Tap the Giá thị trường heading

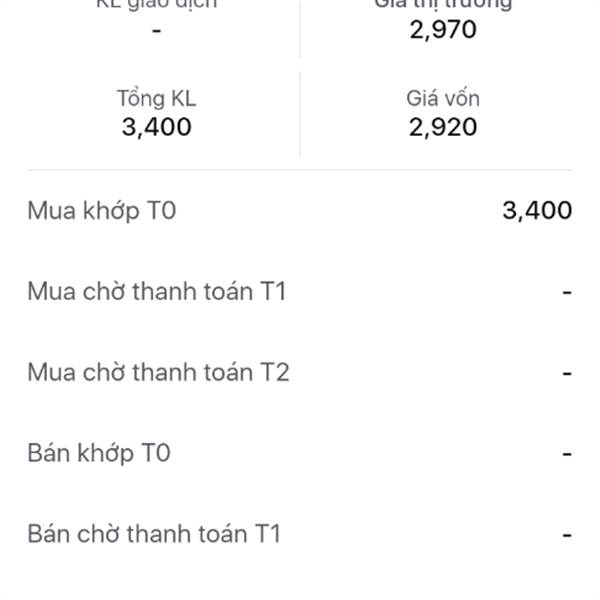(443, 4)
